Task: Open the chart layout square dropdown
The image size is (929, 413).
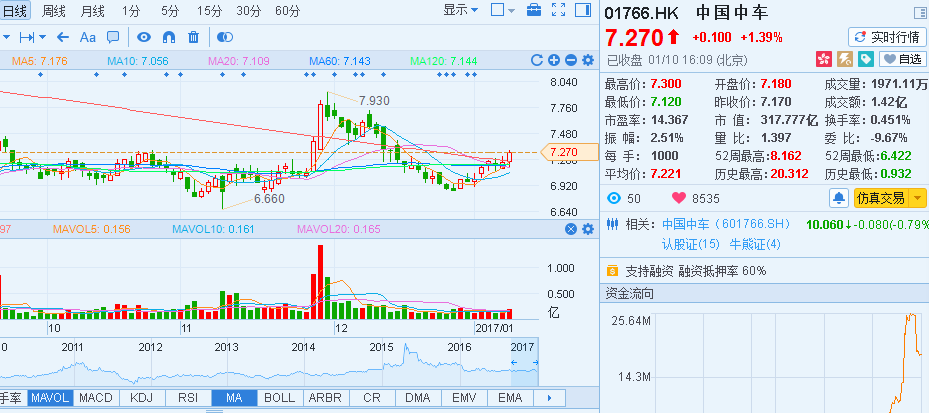Action: pos(504,9)
